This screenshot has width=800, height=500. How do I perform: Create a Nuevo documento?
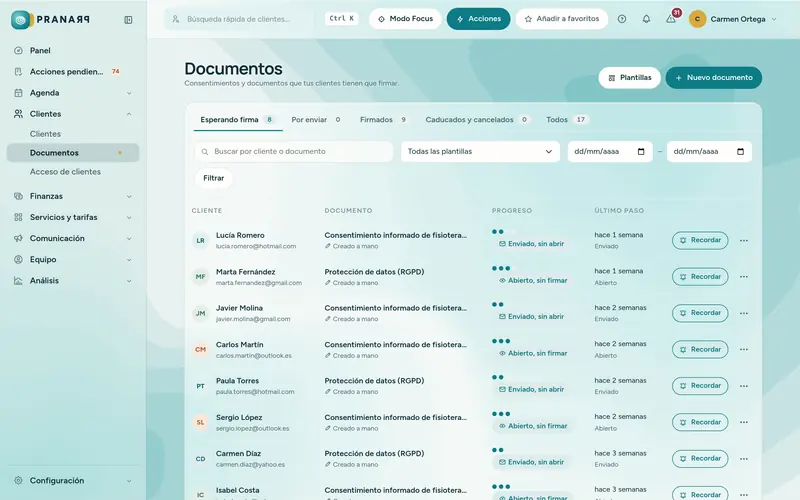click(713, 78)
